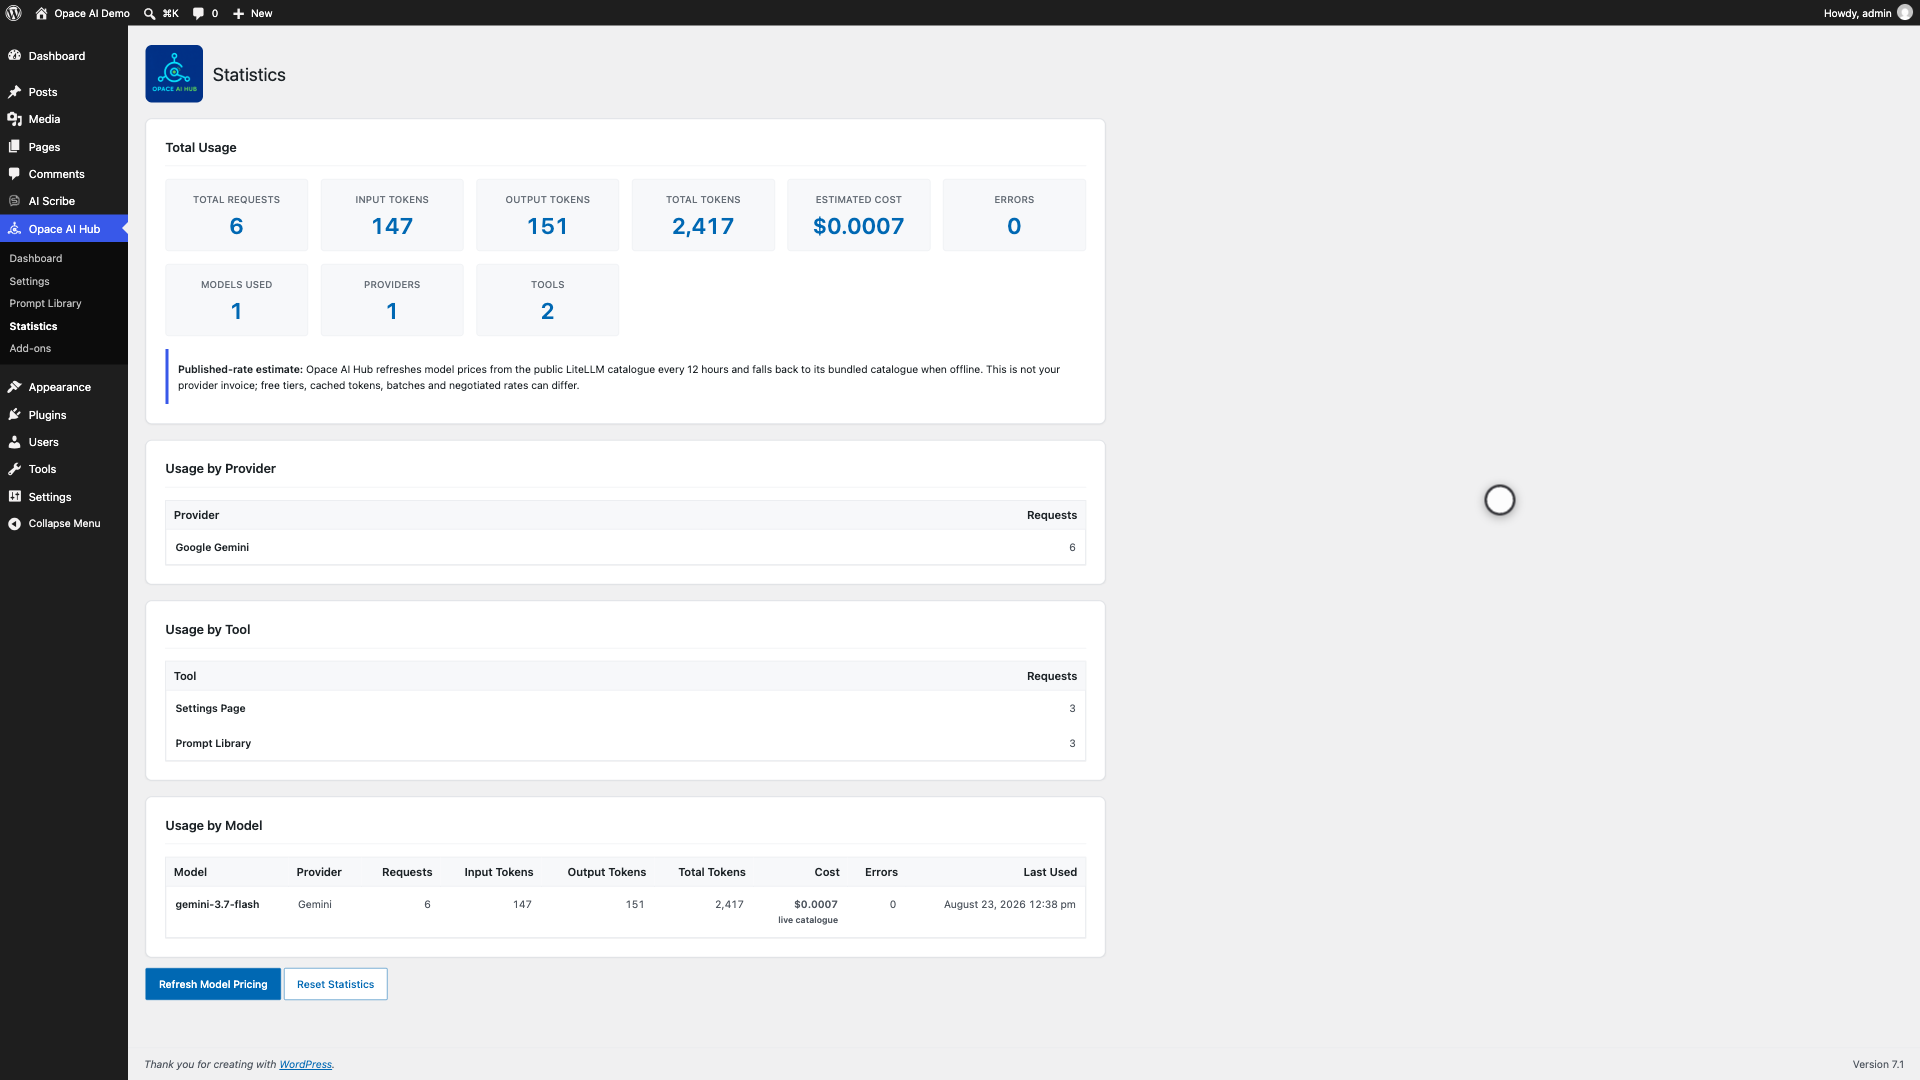This screenshot has height=1080, width=1920.
Task: Click the plus icon next to New
Action: 238,14
